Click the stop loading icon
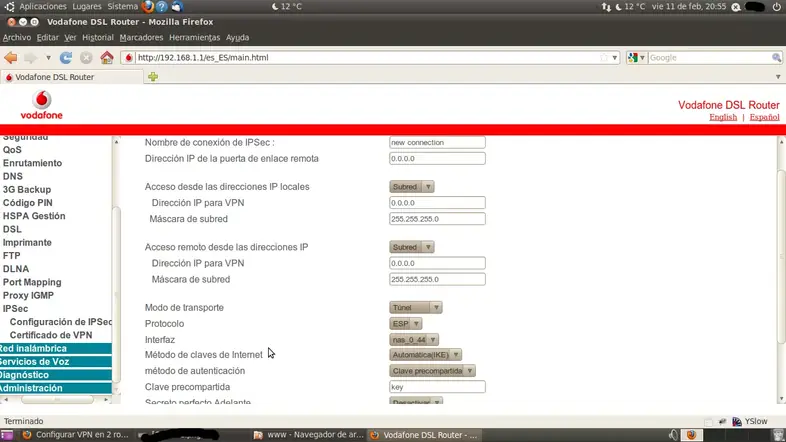 [86, 58]
